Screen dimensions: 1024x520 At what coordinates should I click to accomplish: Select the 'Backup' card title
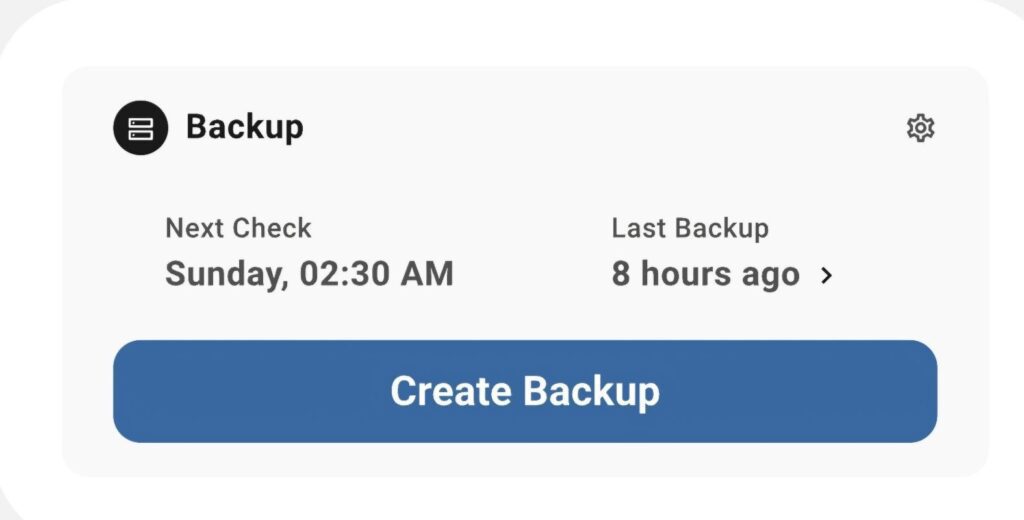point(245,127)
